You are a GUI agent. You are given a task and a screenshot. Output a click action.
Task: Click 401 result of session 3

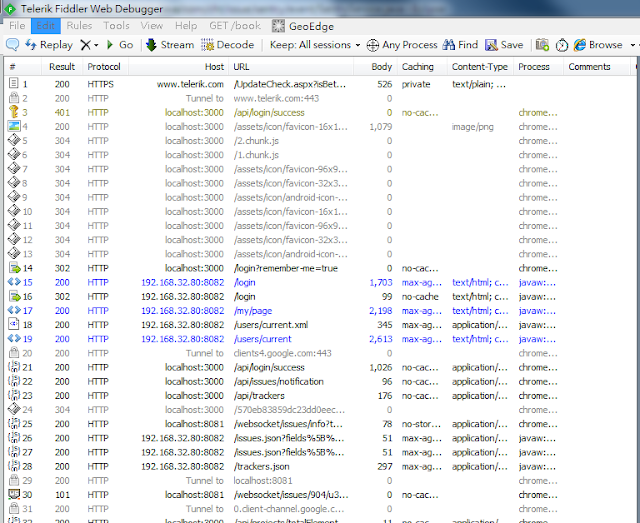62,113
